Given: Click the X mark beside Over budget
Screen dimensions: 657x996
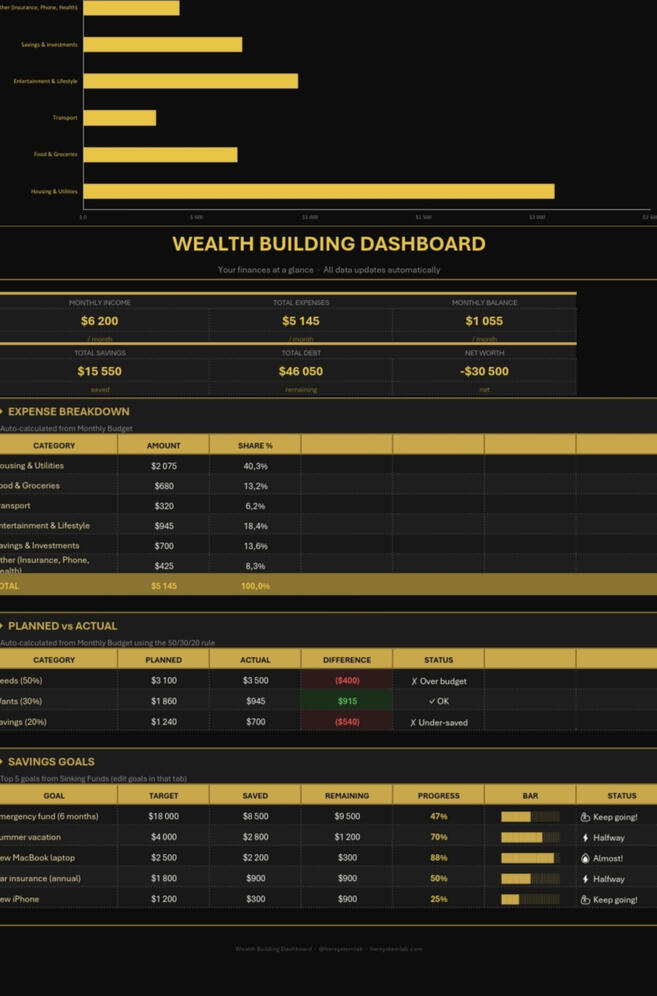Looking at the screenshot, I should 414,681.
